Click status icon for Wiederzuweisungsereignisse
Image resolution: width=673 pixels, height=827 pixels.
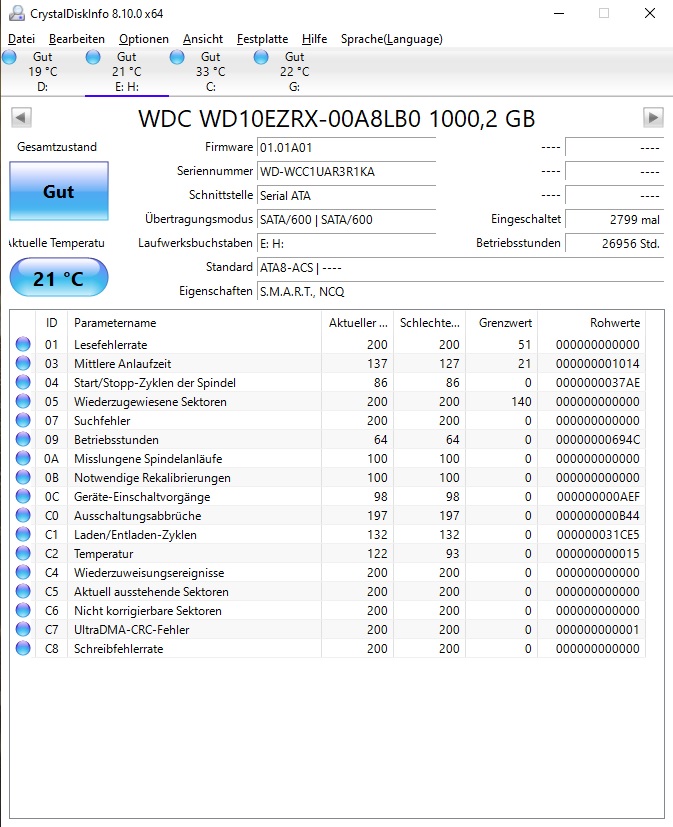coord(23,572)
